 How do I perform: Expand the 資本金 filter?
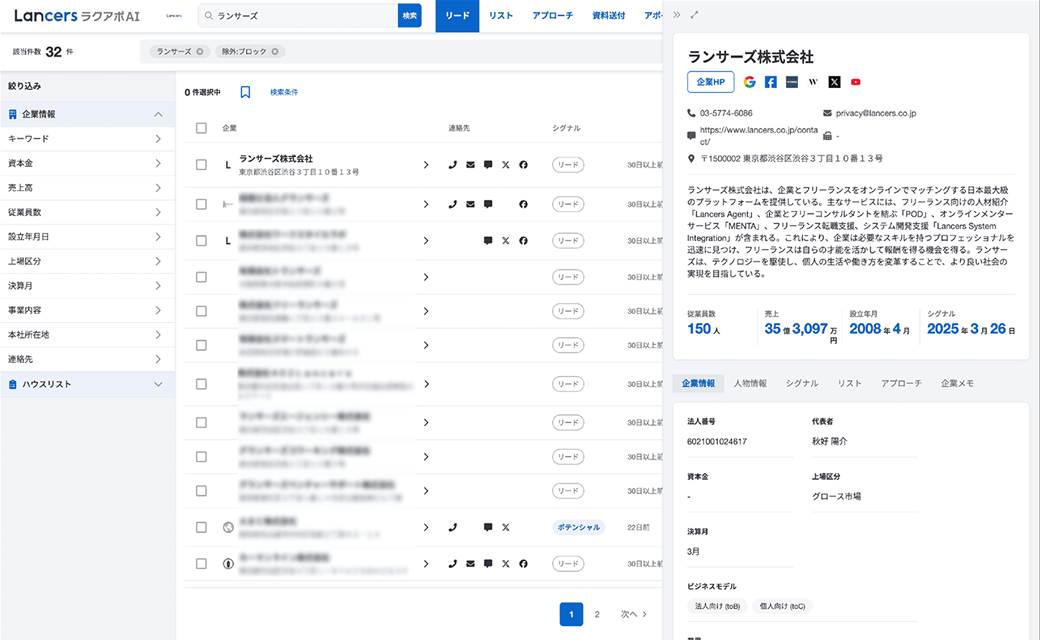pos(87,163)
